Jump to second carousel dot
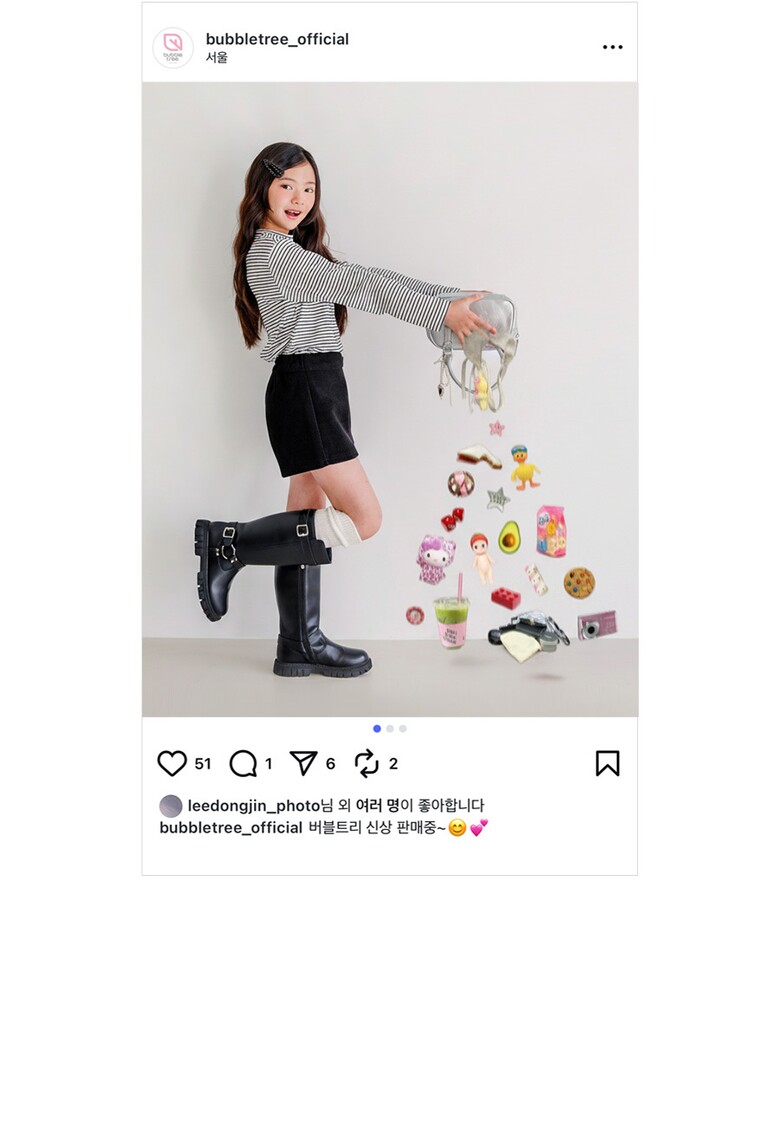The width and height of the screenshot is (780, 1134). 390,728
